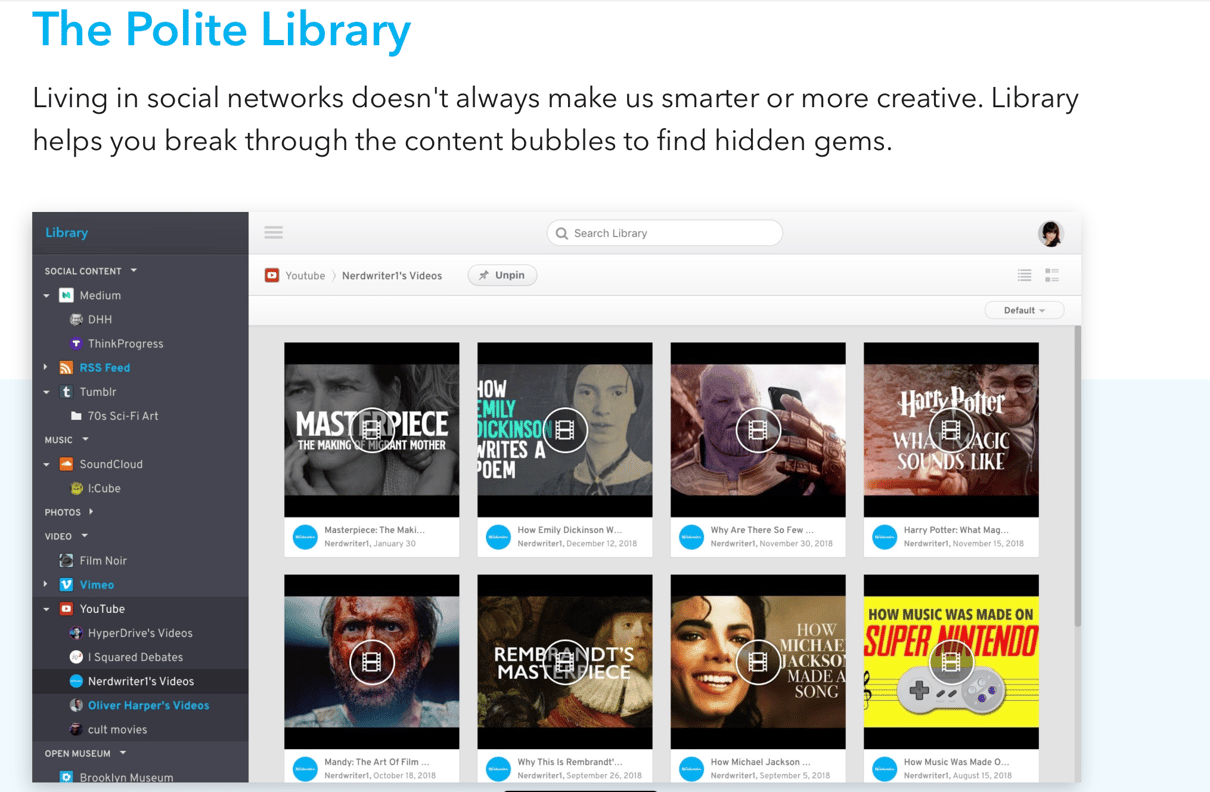Click the Film Noir icon
1210x792 pixels.
tap(66, 560)
